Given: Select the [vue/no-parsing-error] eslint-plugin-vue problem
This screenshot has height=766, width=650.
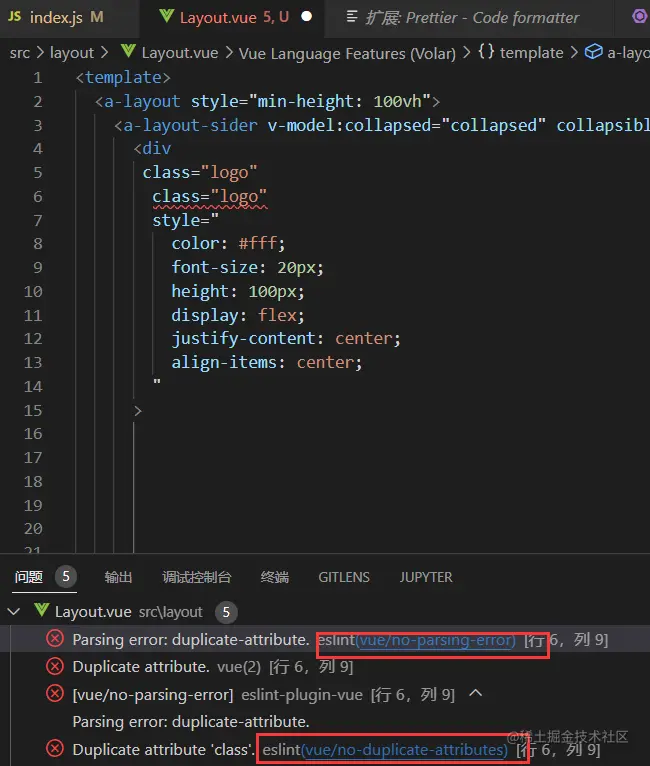Looking at the screenshot, I should click(325, 694).
